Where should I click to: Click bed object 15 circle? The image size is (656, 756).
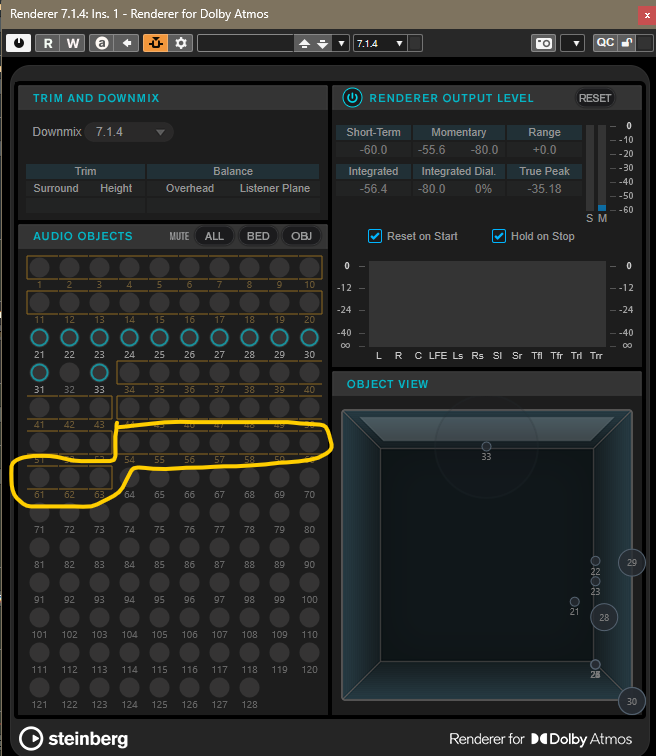tap(159, 303)
